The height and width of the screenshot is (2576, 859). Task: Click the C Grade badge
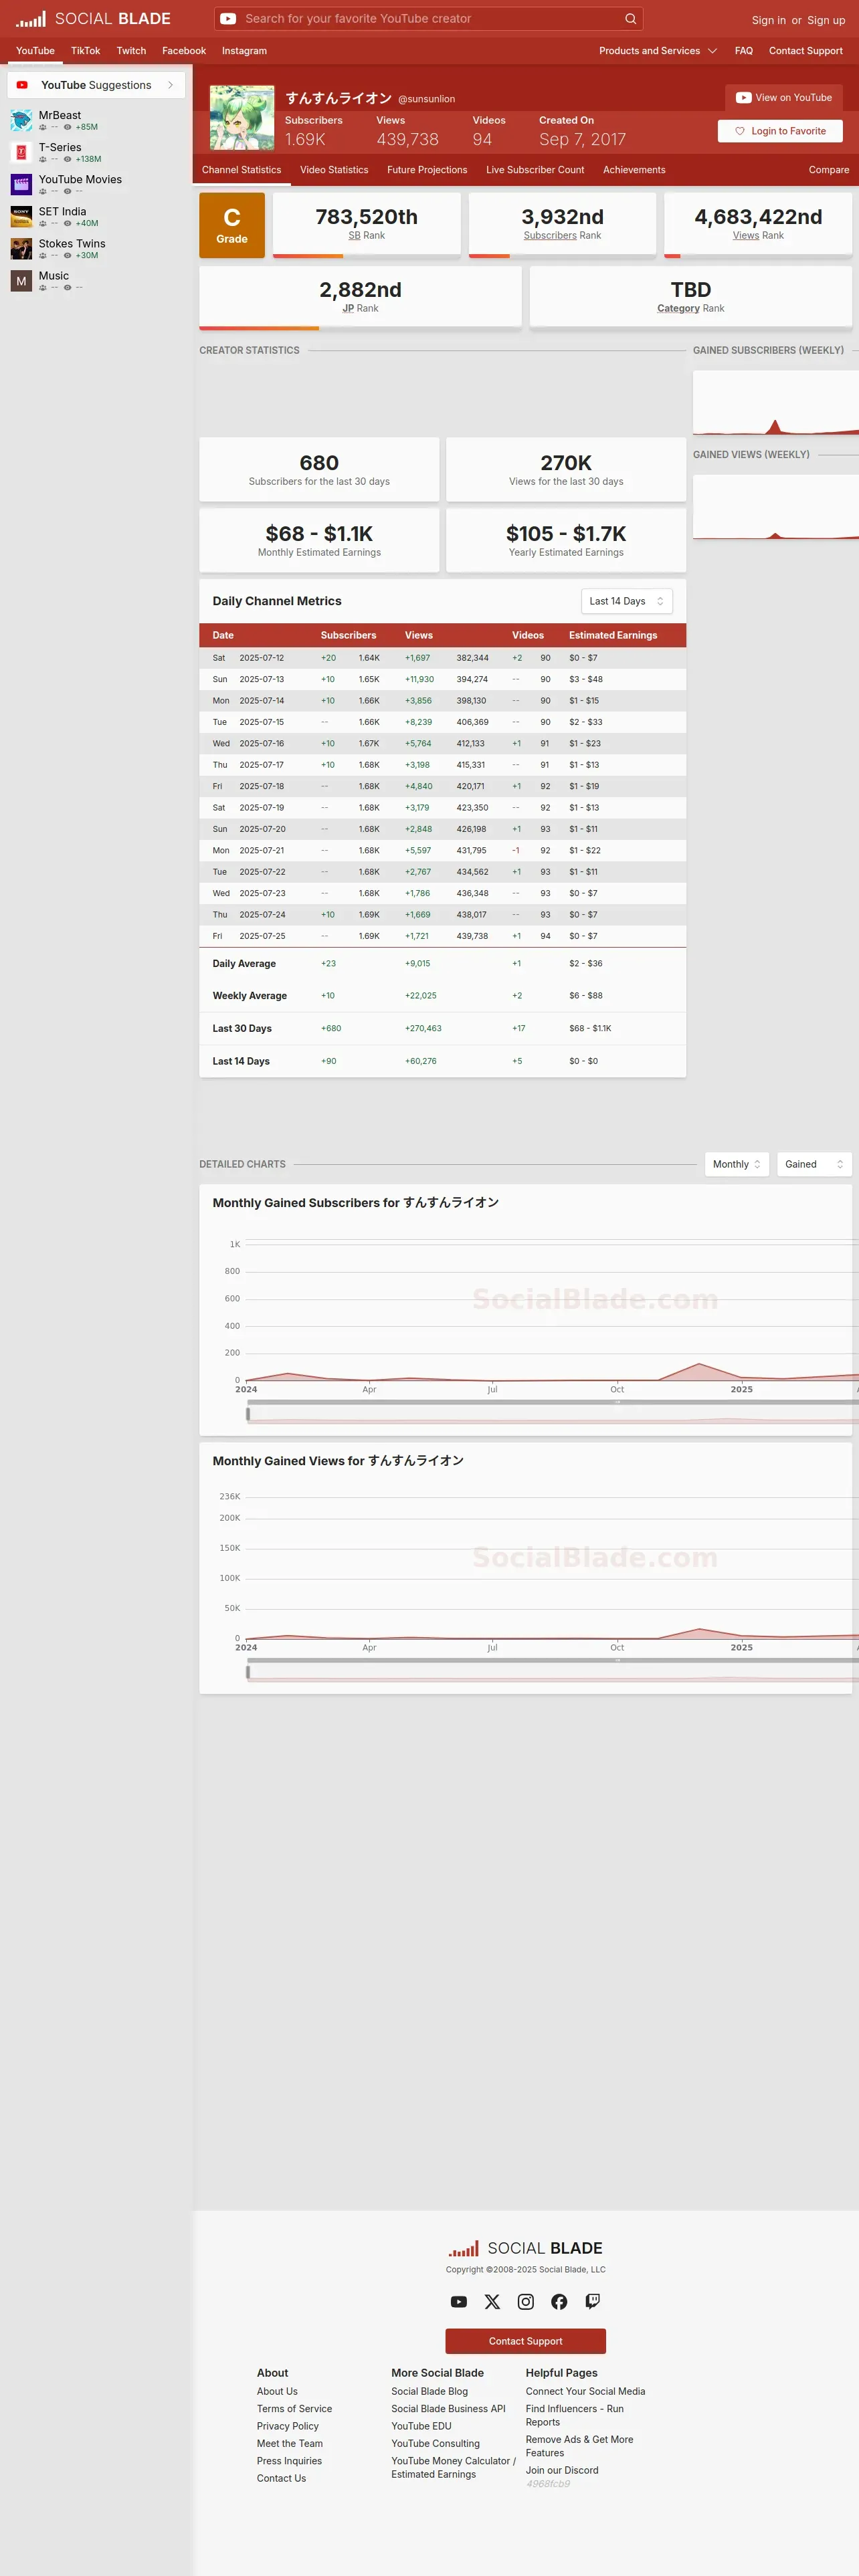coord(232,225)
